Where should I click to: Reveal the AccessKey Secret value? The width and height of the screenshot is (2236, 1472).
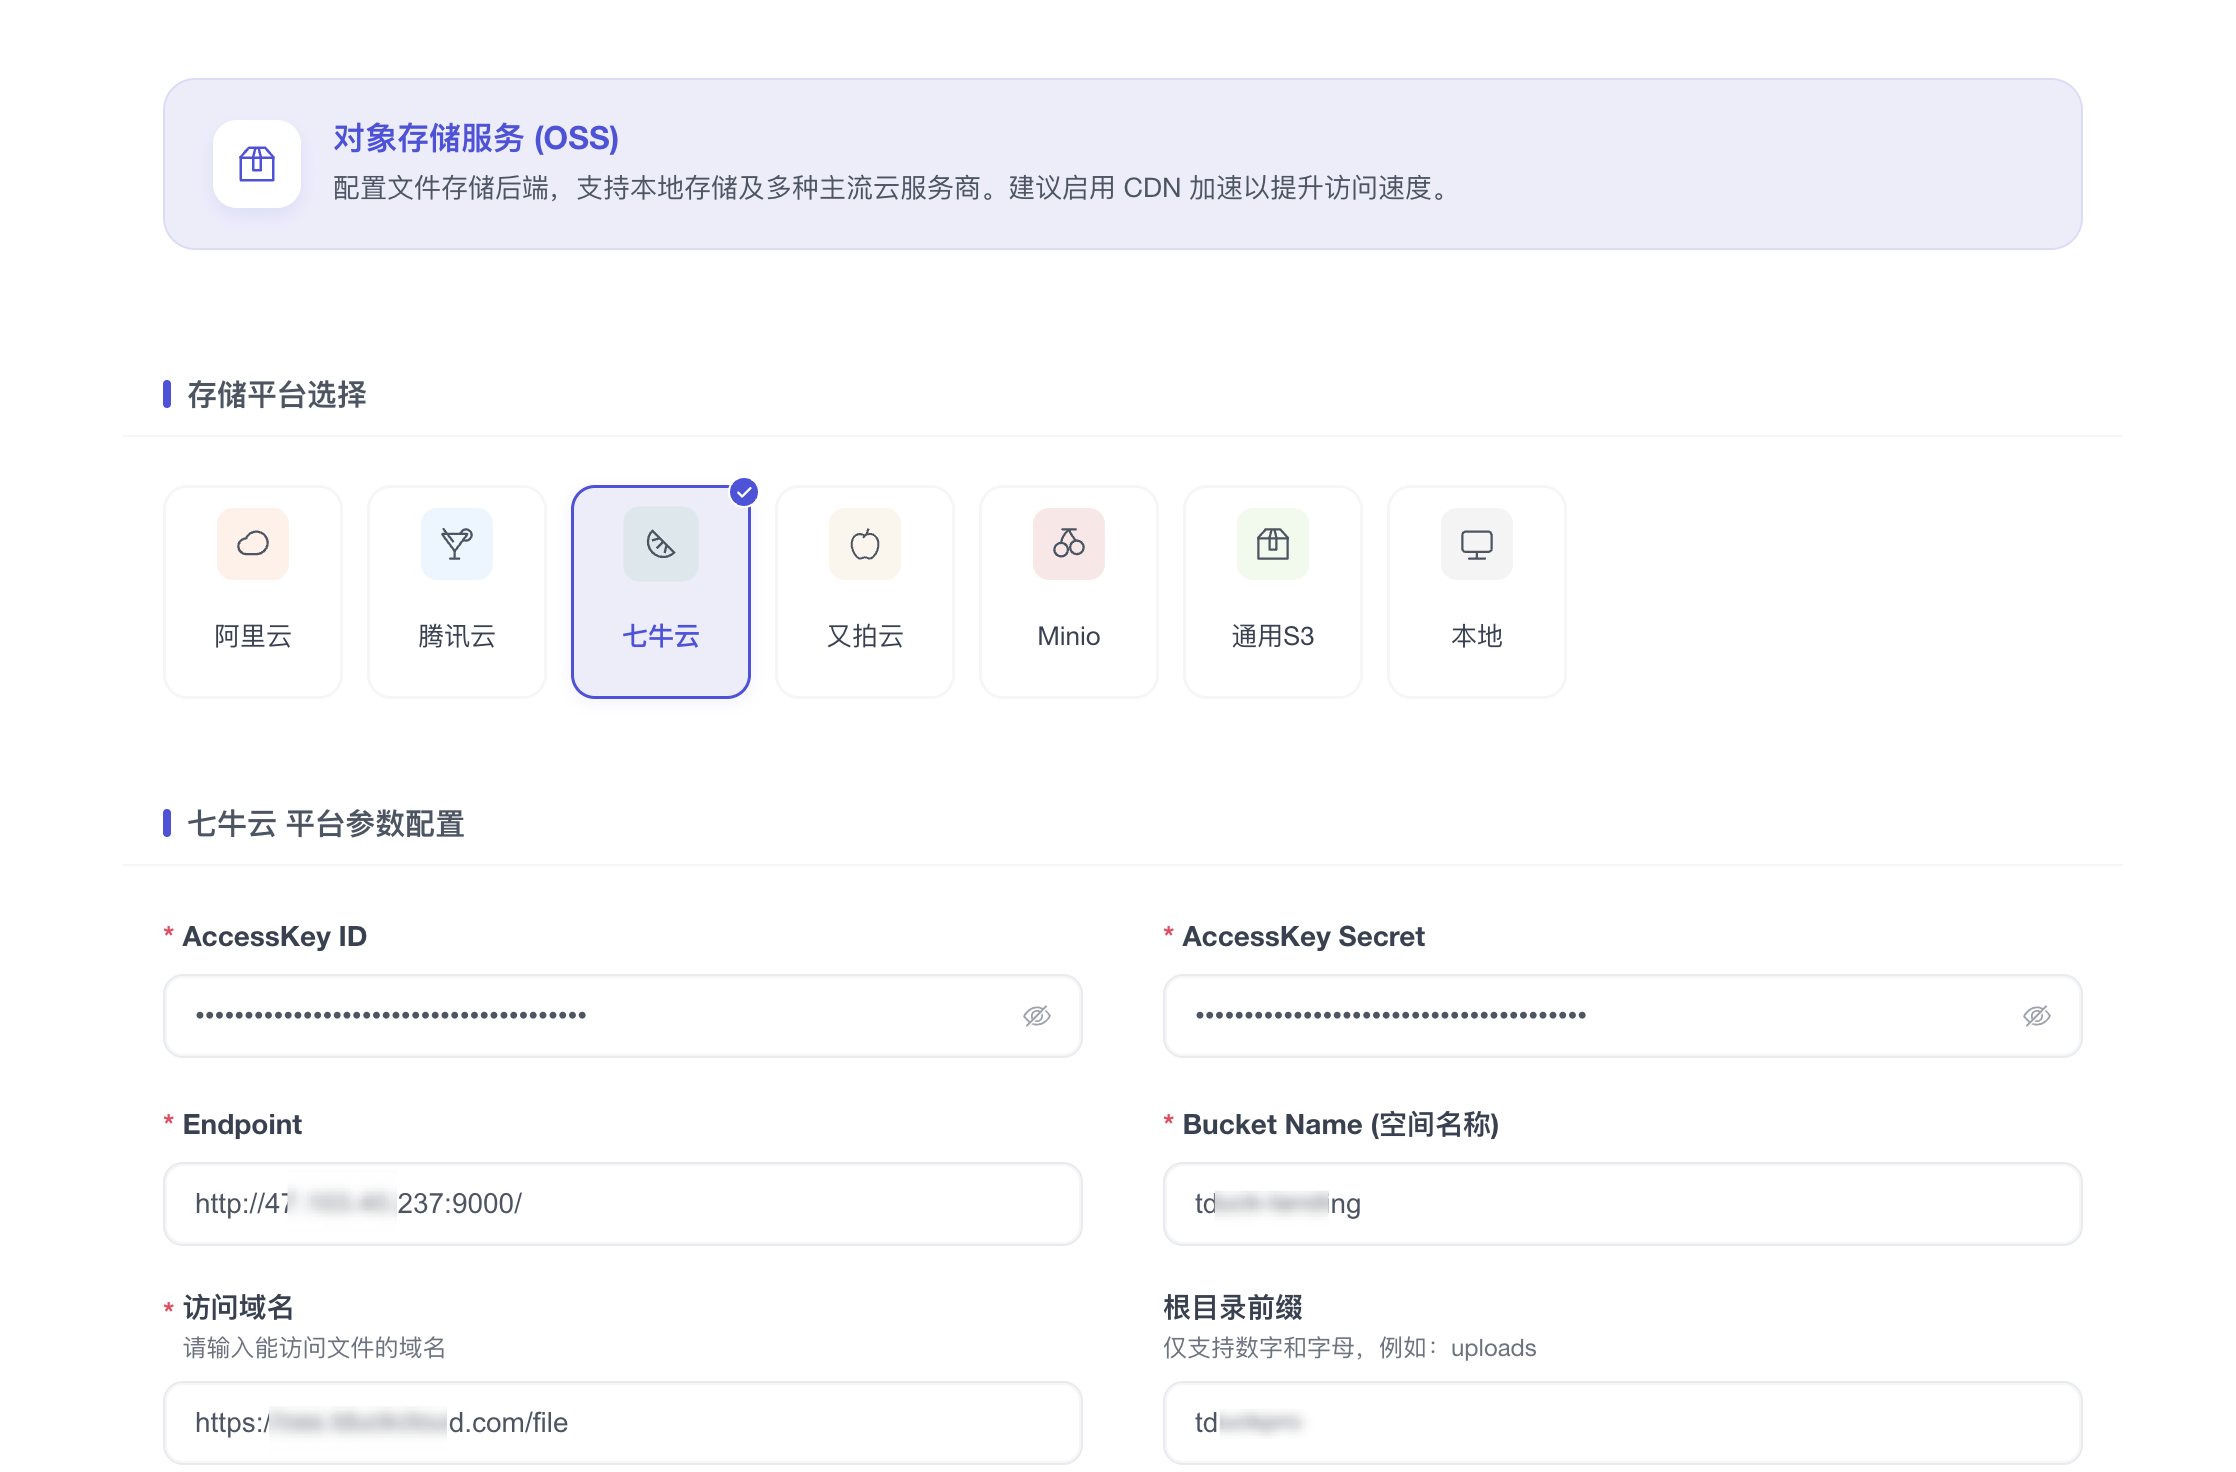pos(2037,1016)
